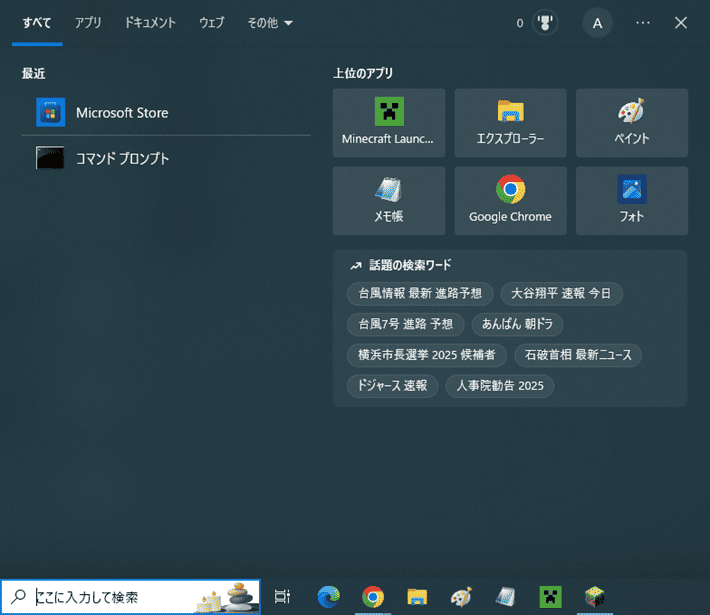The width and height of the screenshot is (710, 615).
Task: Switch to the アプリ tab
Action: [88, 23]
